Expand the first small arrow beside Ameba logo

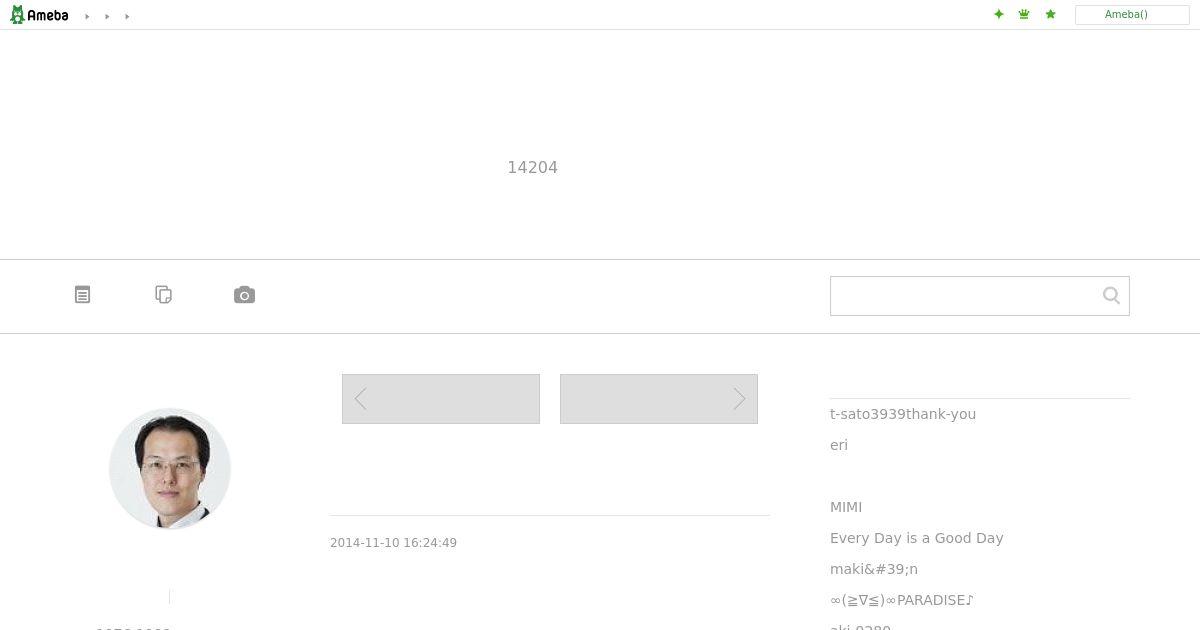pyautogui.click(x=87, y=16)
